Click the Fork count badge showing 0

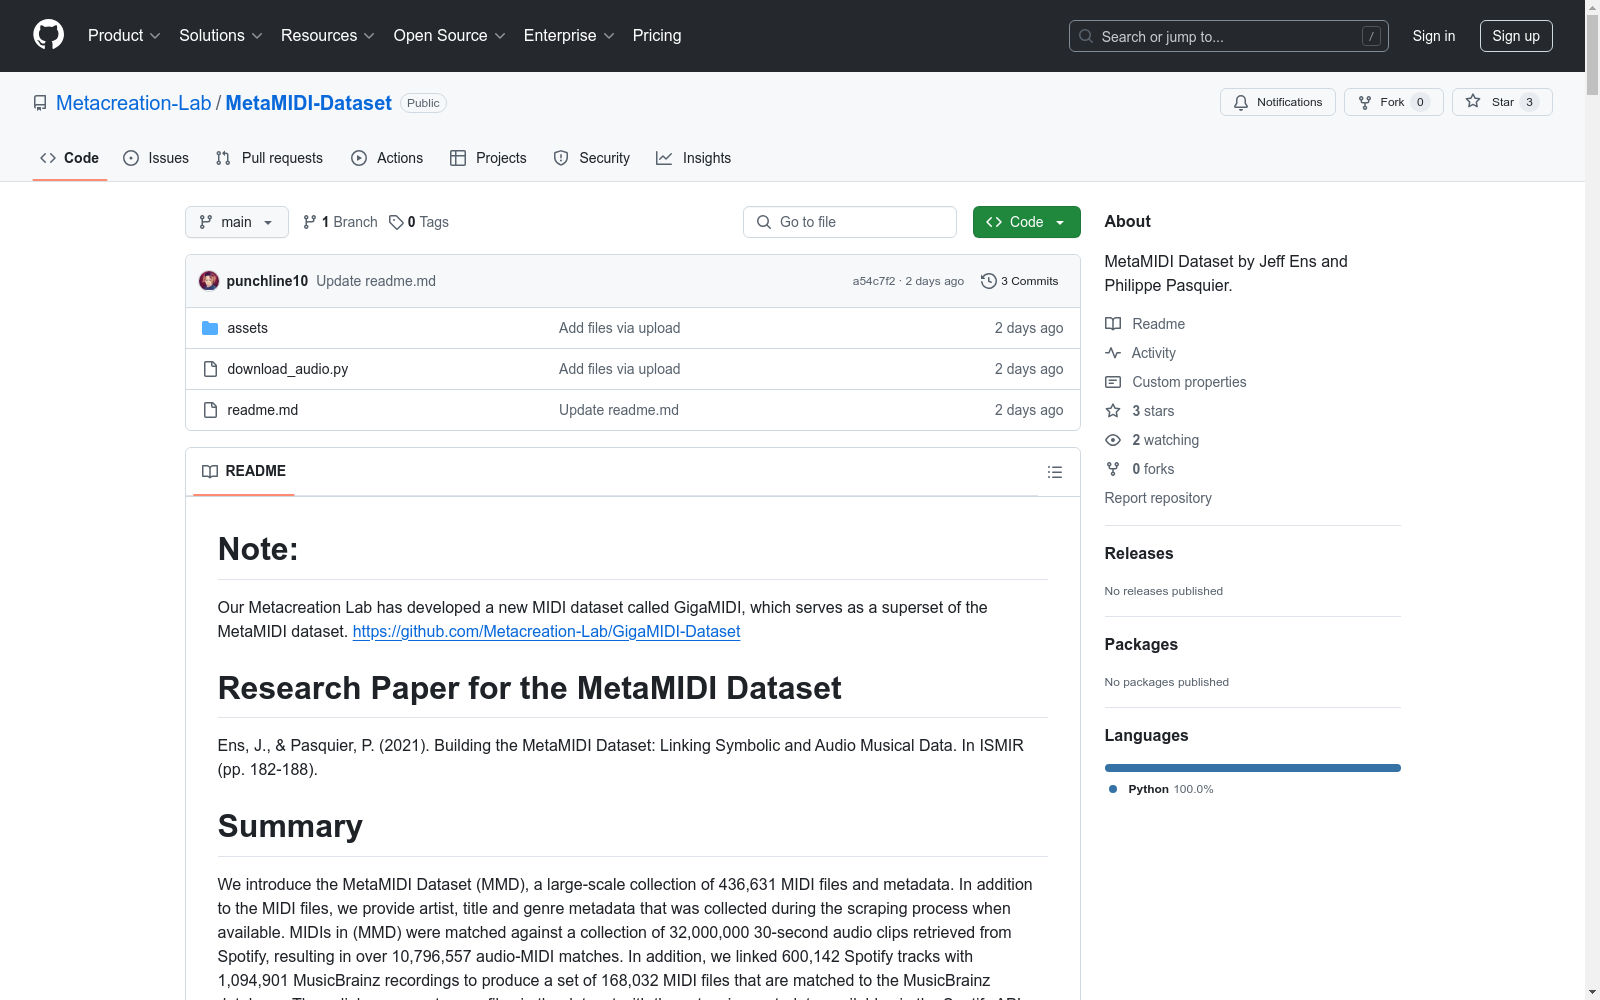(1420, 102)
